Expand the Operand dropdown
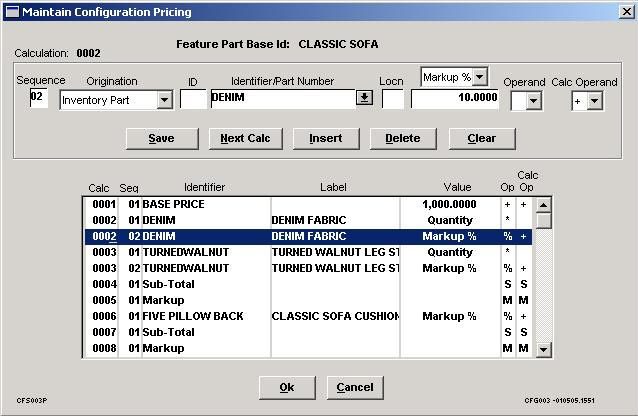638x416 pixels. pos(533,101)
